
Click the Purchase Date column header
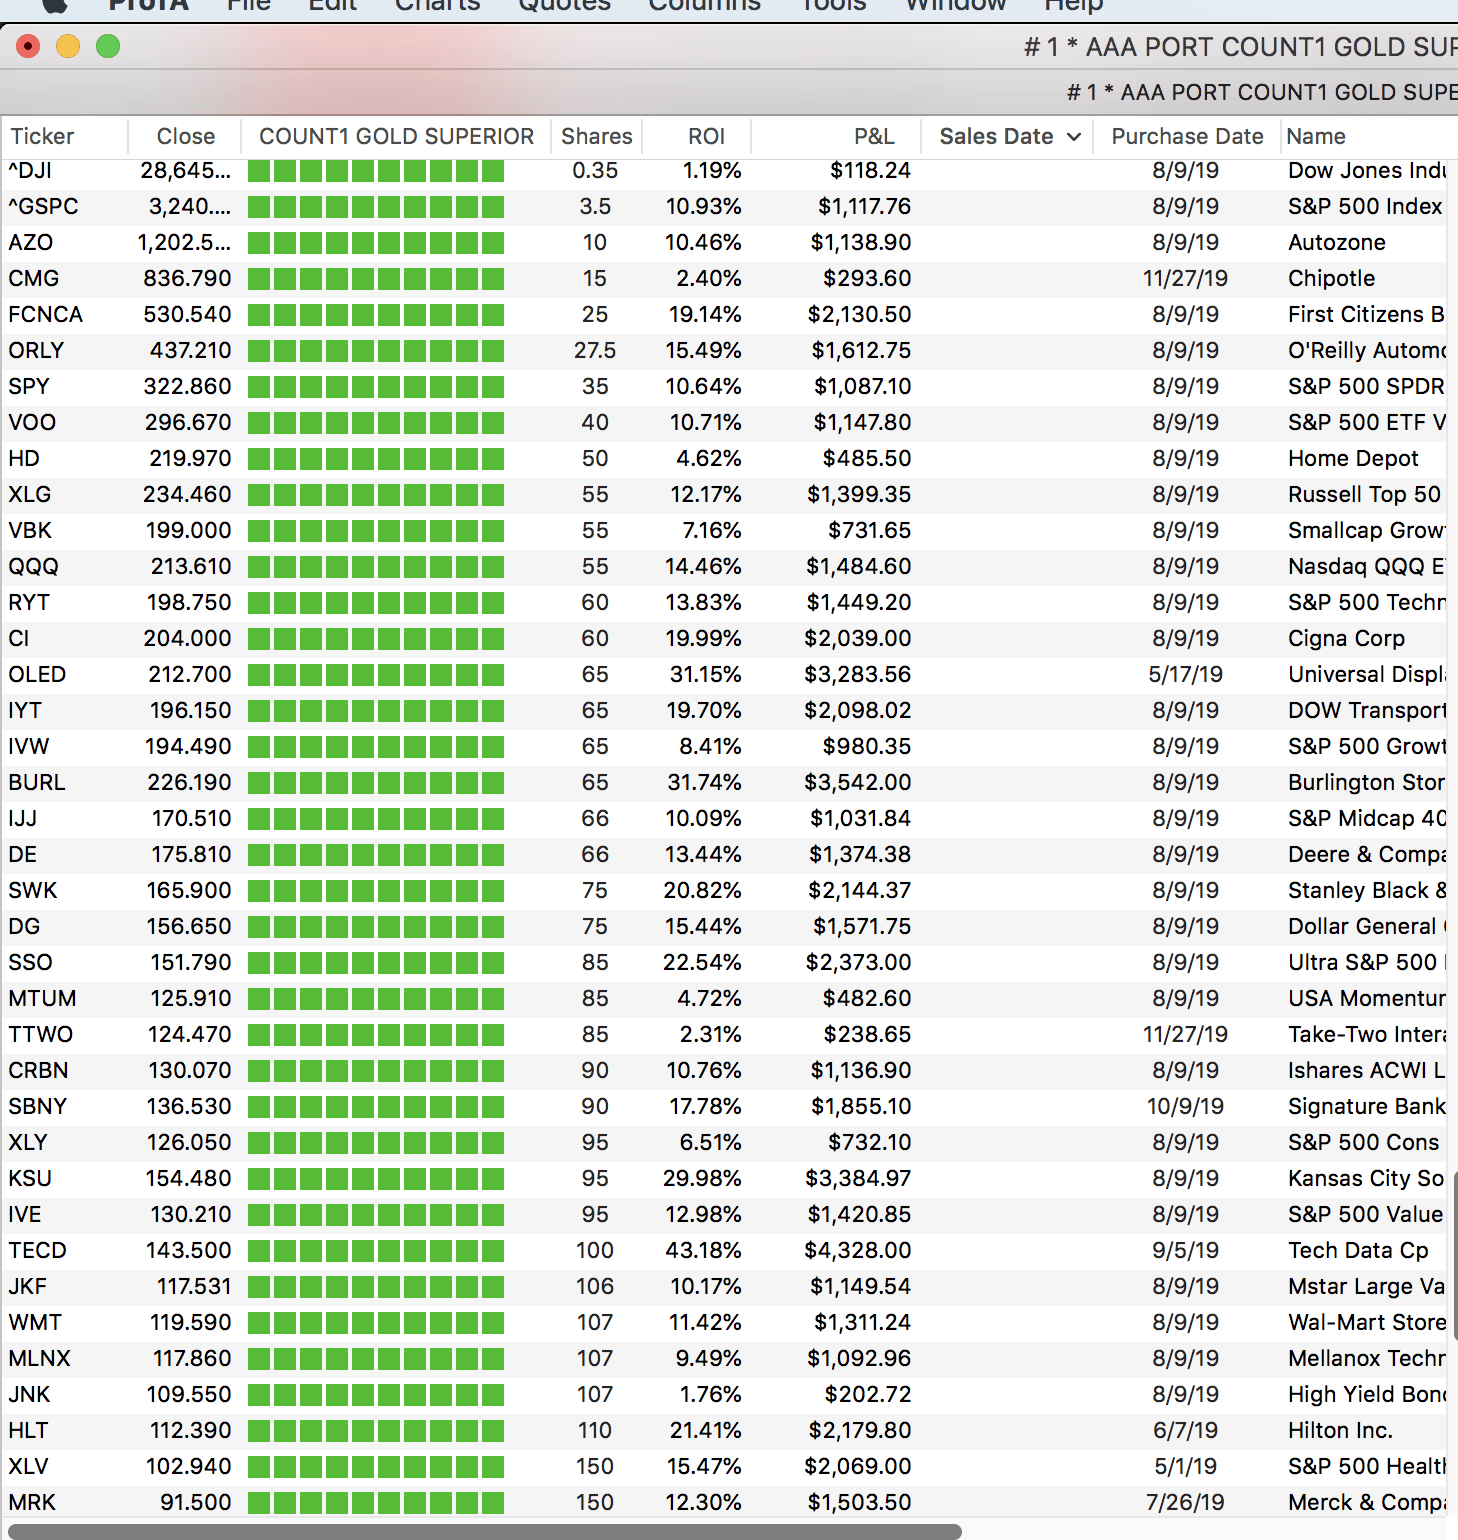(x=1187, y=136)
